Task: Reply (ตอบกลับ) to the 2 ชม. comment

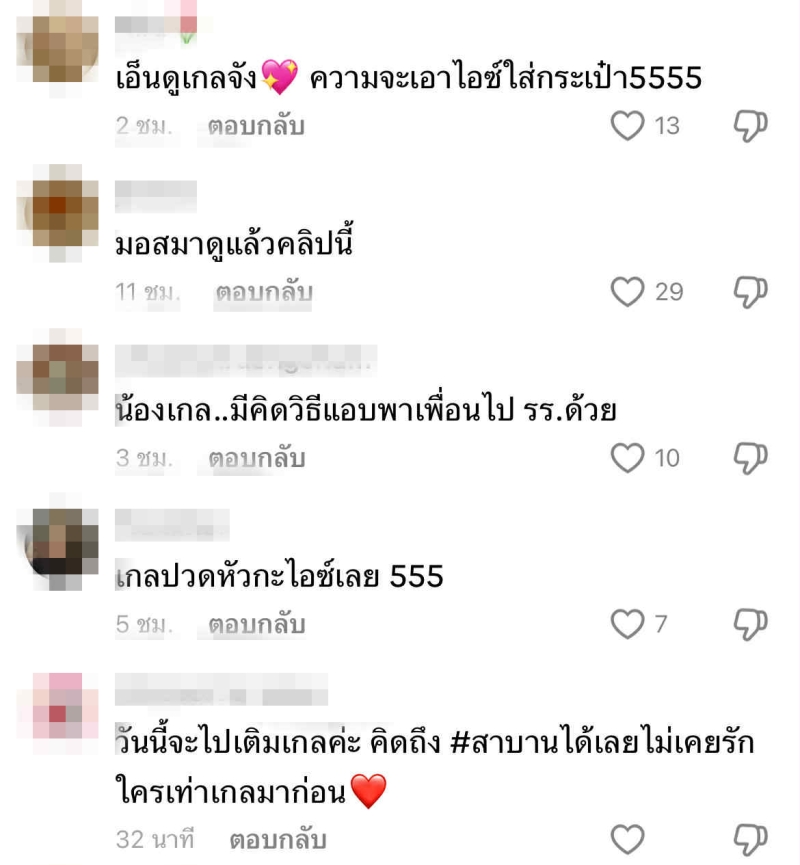Action: [x=256, y=126]
